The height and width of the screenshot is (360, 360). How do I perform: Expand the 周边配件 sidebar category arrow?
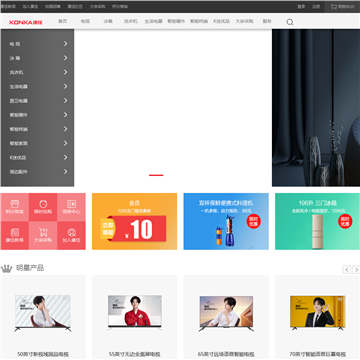pyautogui.click(x=66, y=172)
